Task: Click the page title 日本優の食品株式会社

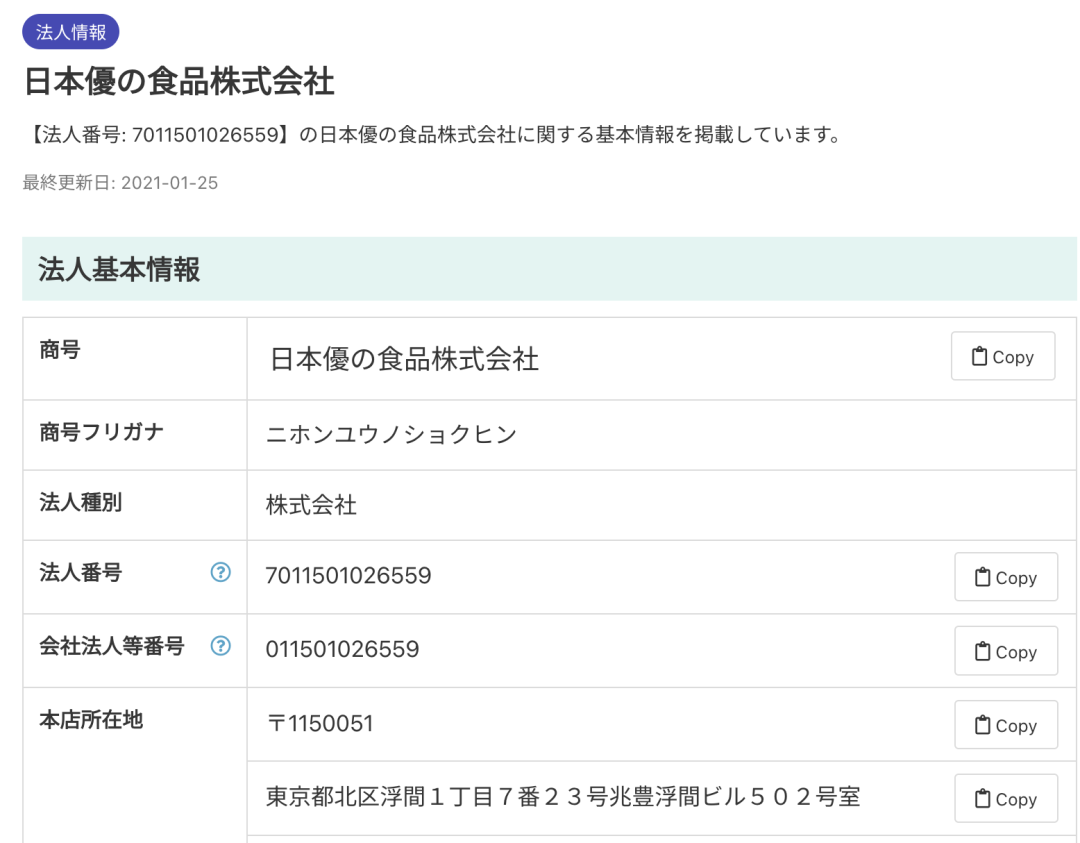Action: coord(179,82)
